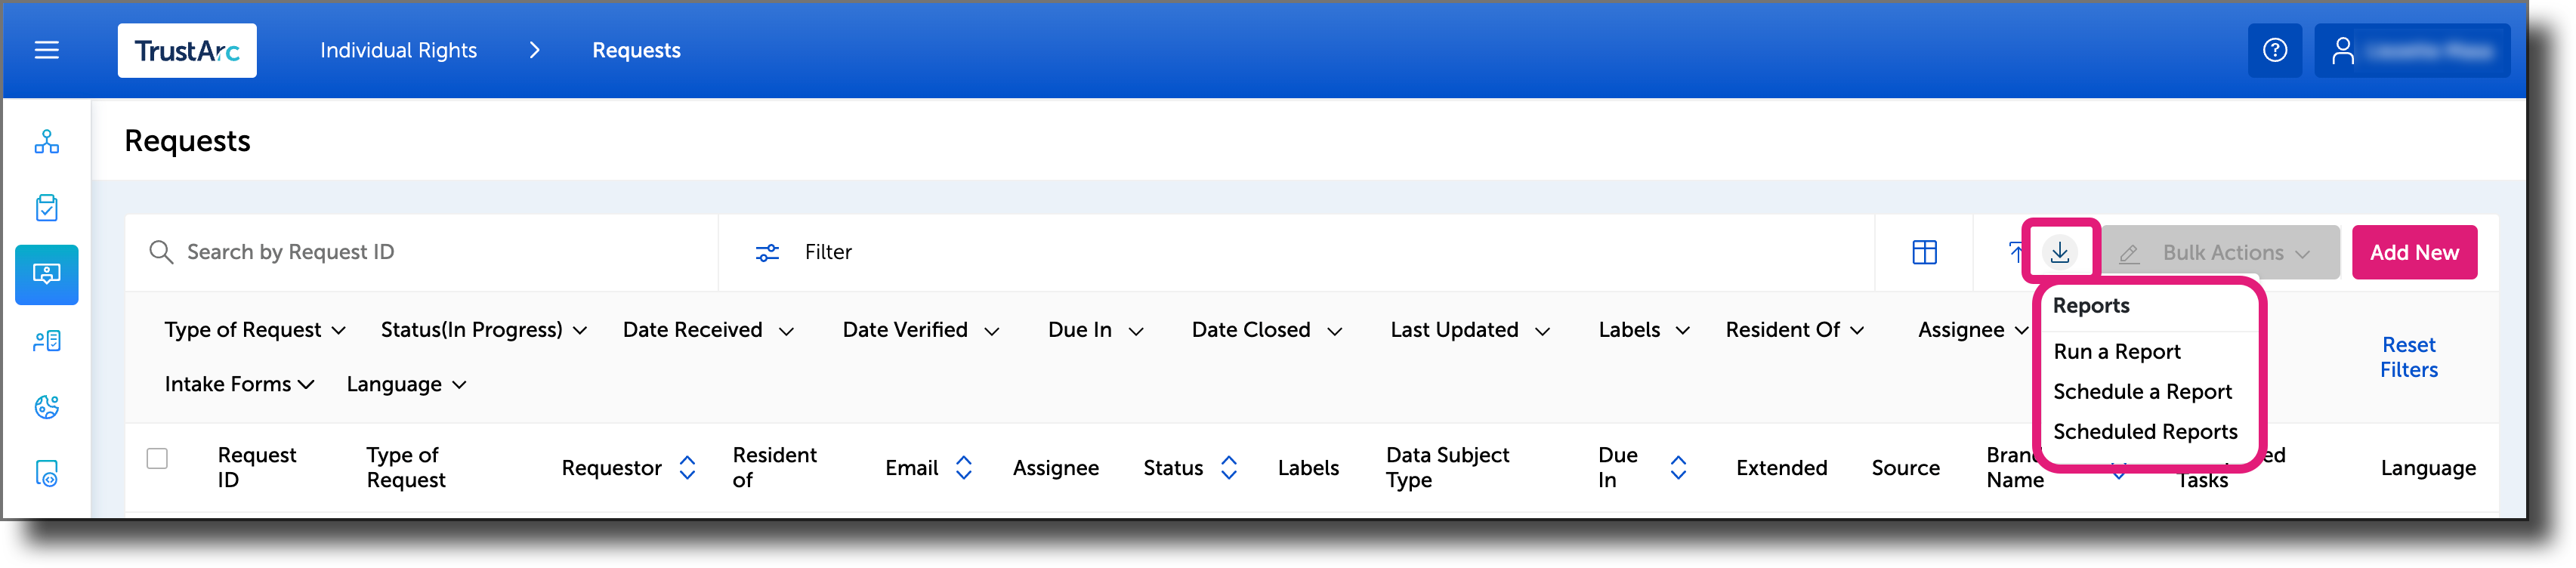Open the navigation hamburger menu
The width and height of the screenshot is (2576, 568).
[46, 50]
